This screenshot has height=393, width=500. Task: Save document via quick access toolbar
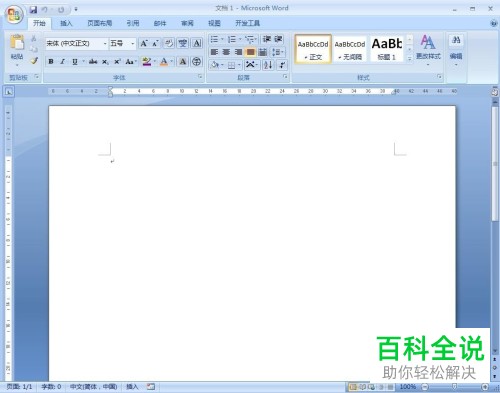[x=33, y=10]
